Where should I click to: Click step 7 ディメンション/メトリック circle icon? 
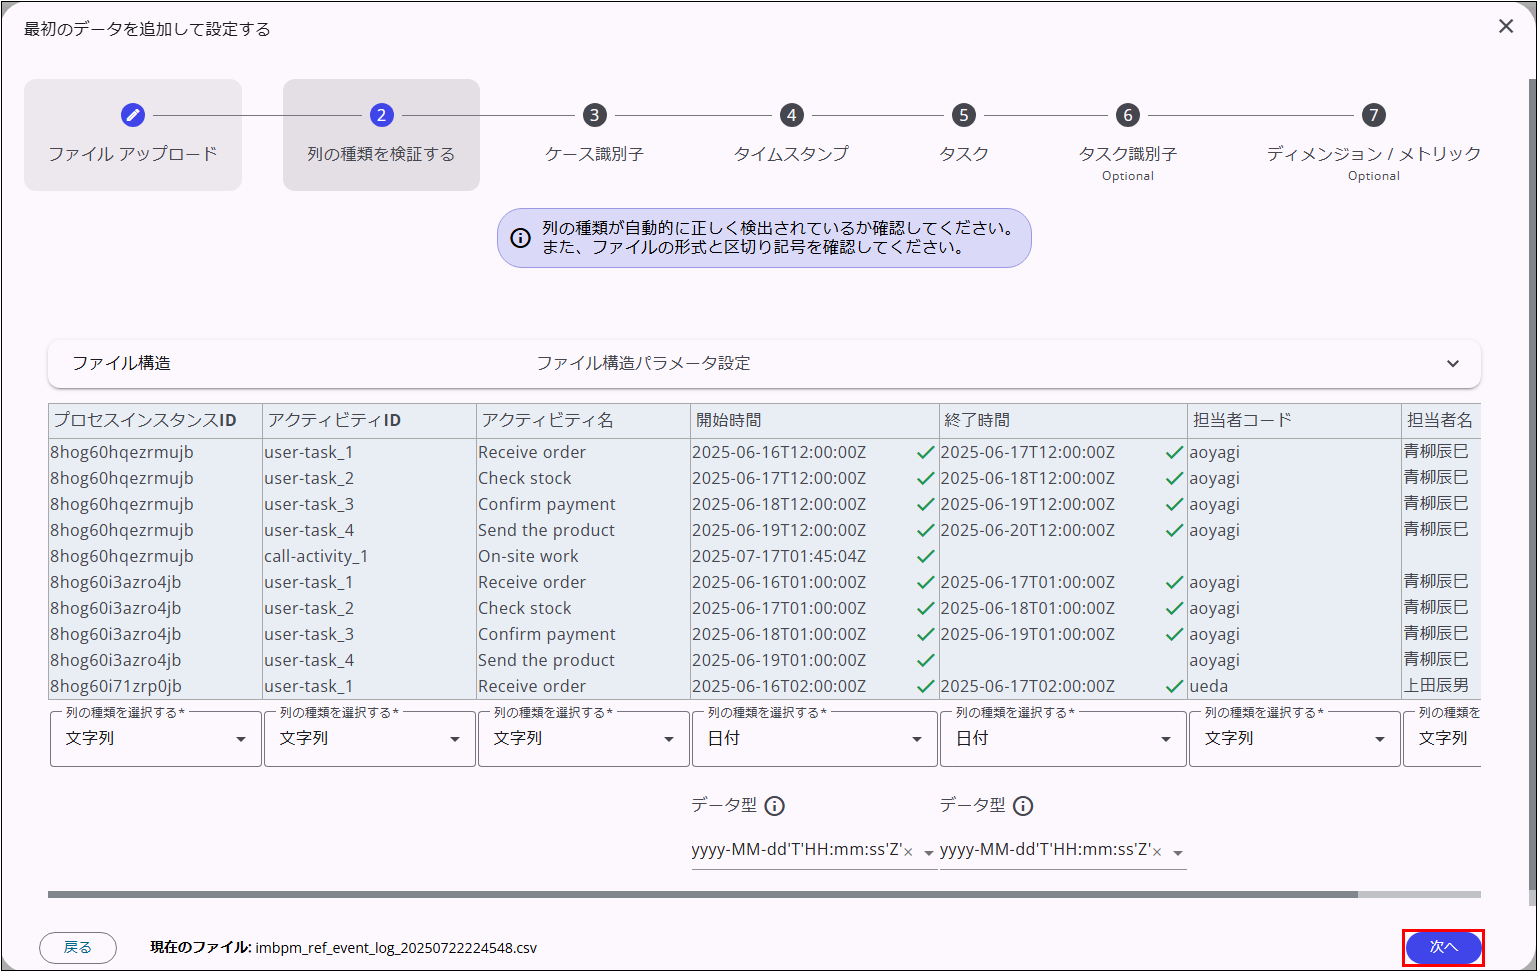pyautogui.click(x=1373, y=115)
